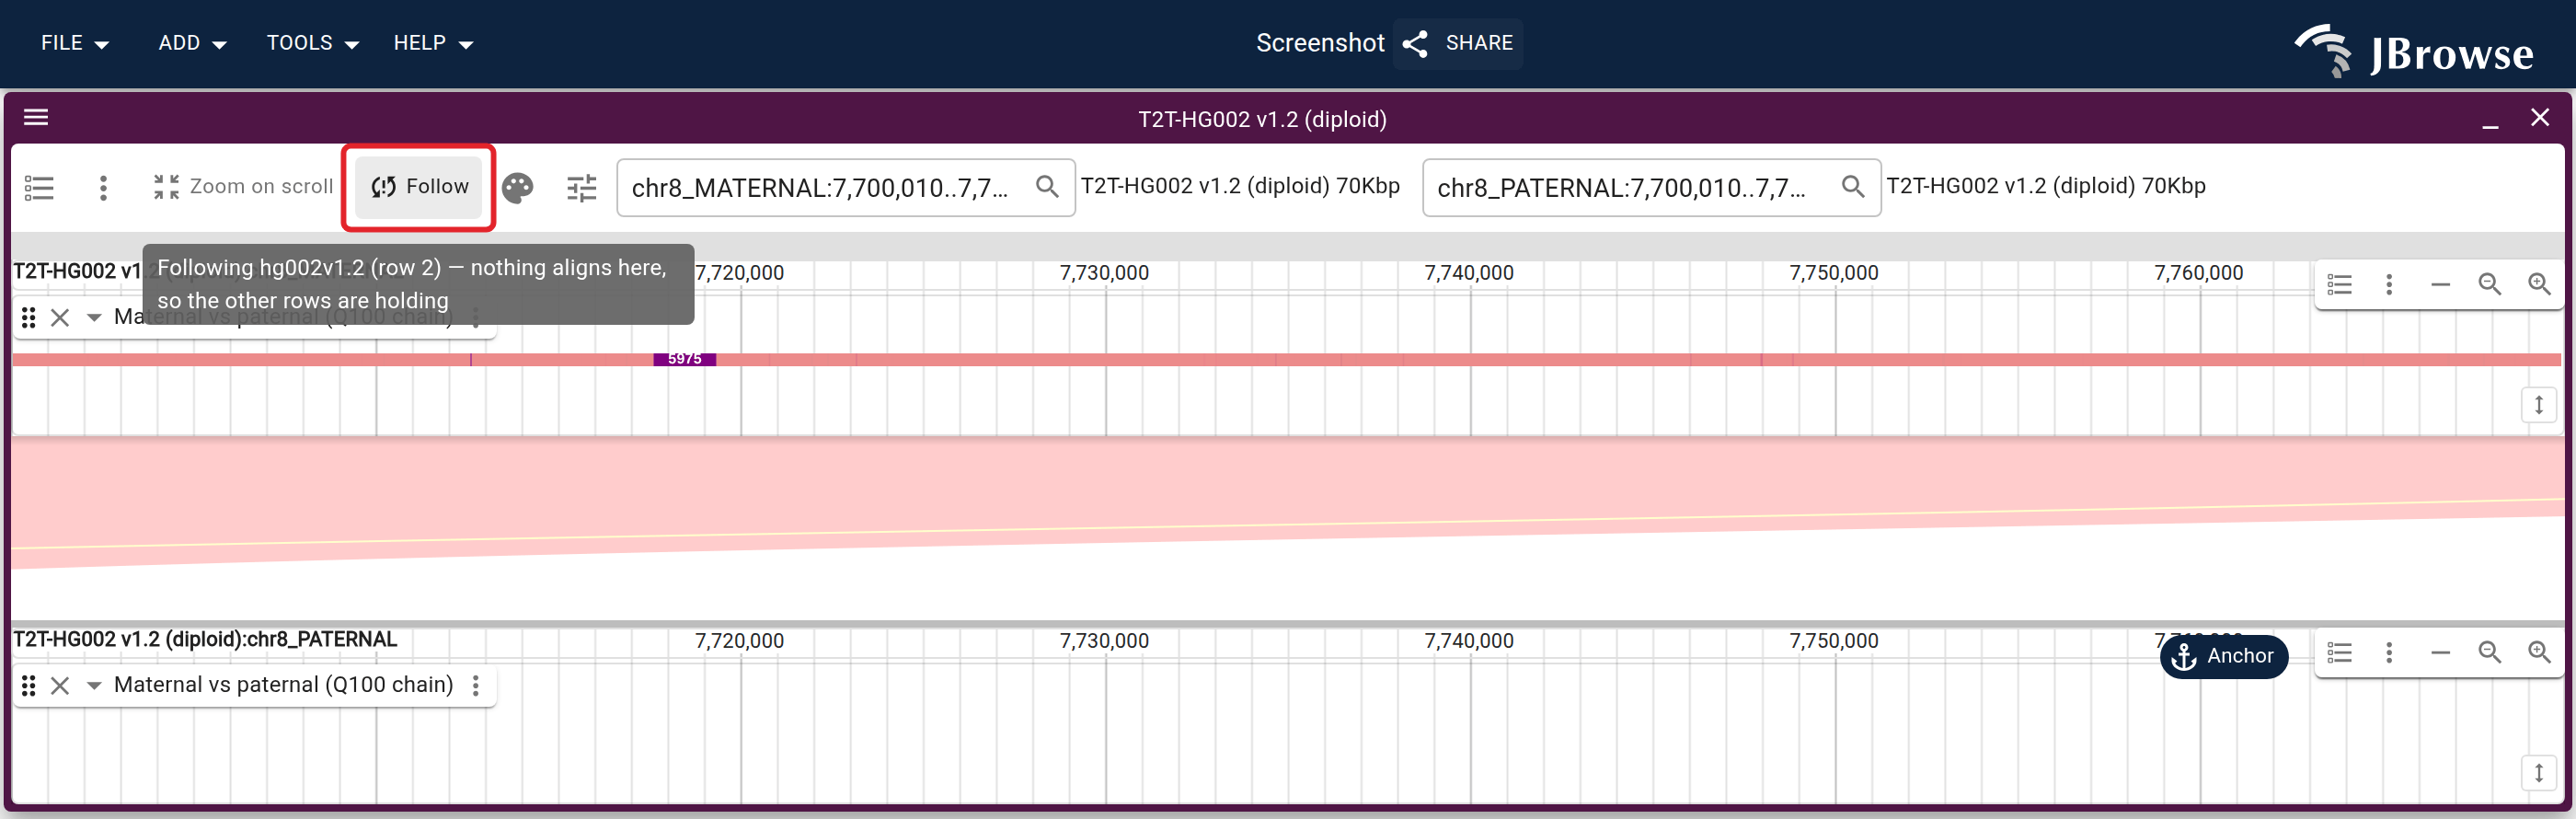The width and height of the screenshot is (2576, 819).
Task: Toggle Zoom on scroll
Action: click(x=243, y=187)
